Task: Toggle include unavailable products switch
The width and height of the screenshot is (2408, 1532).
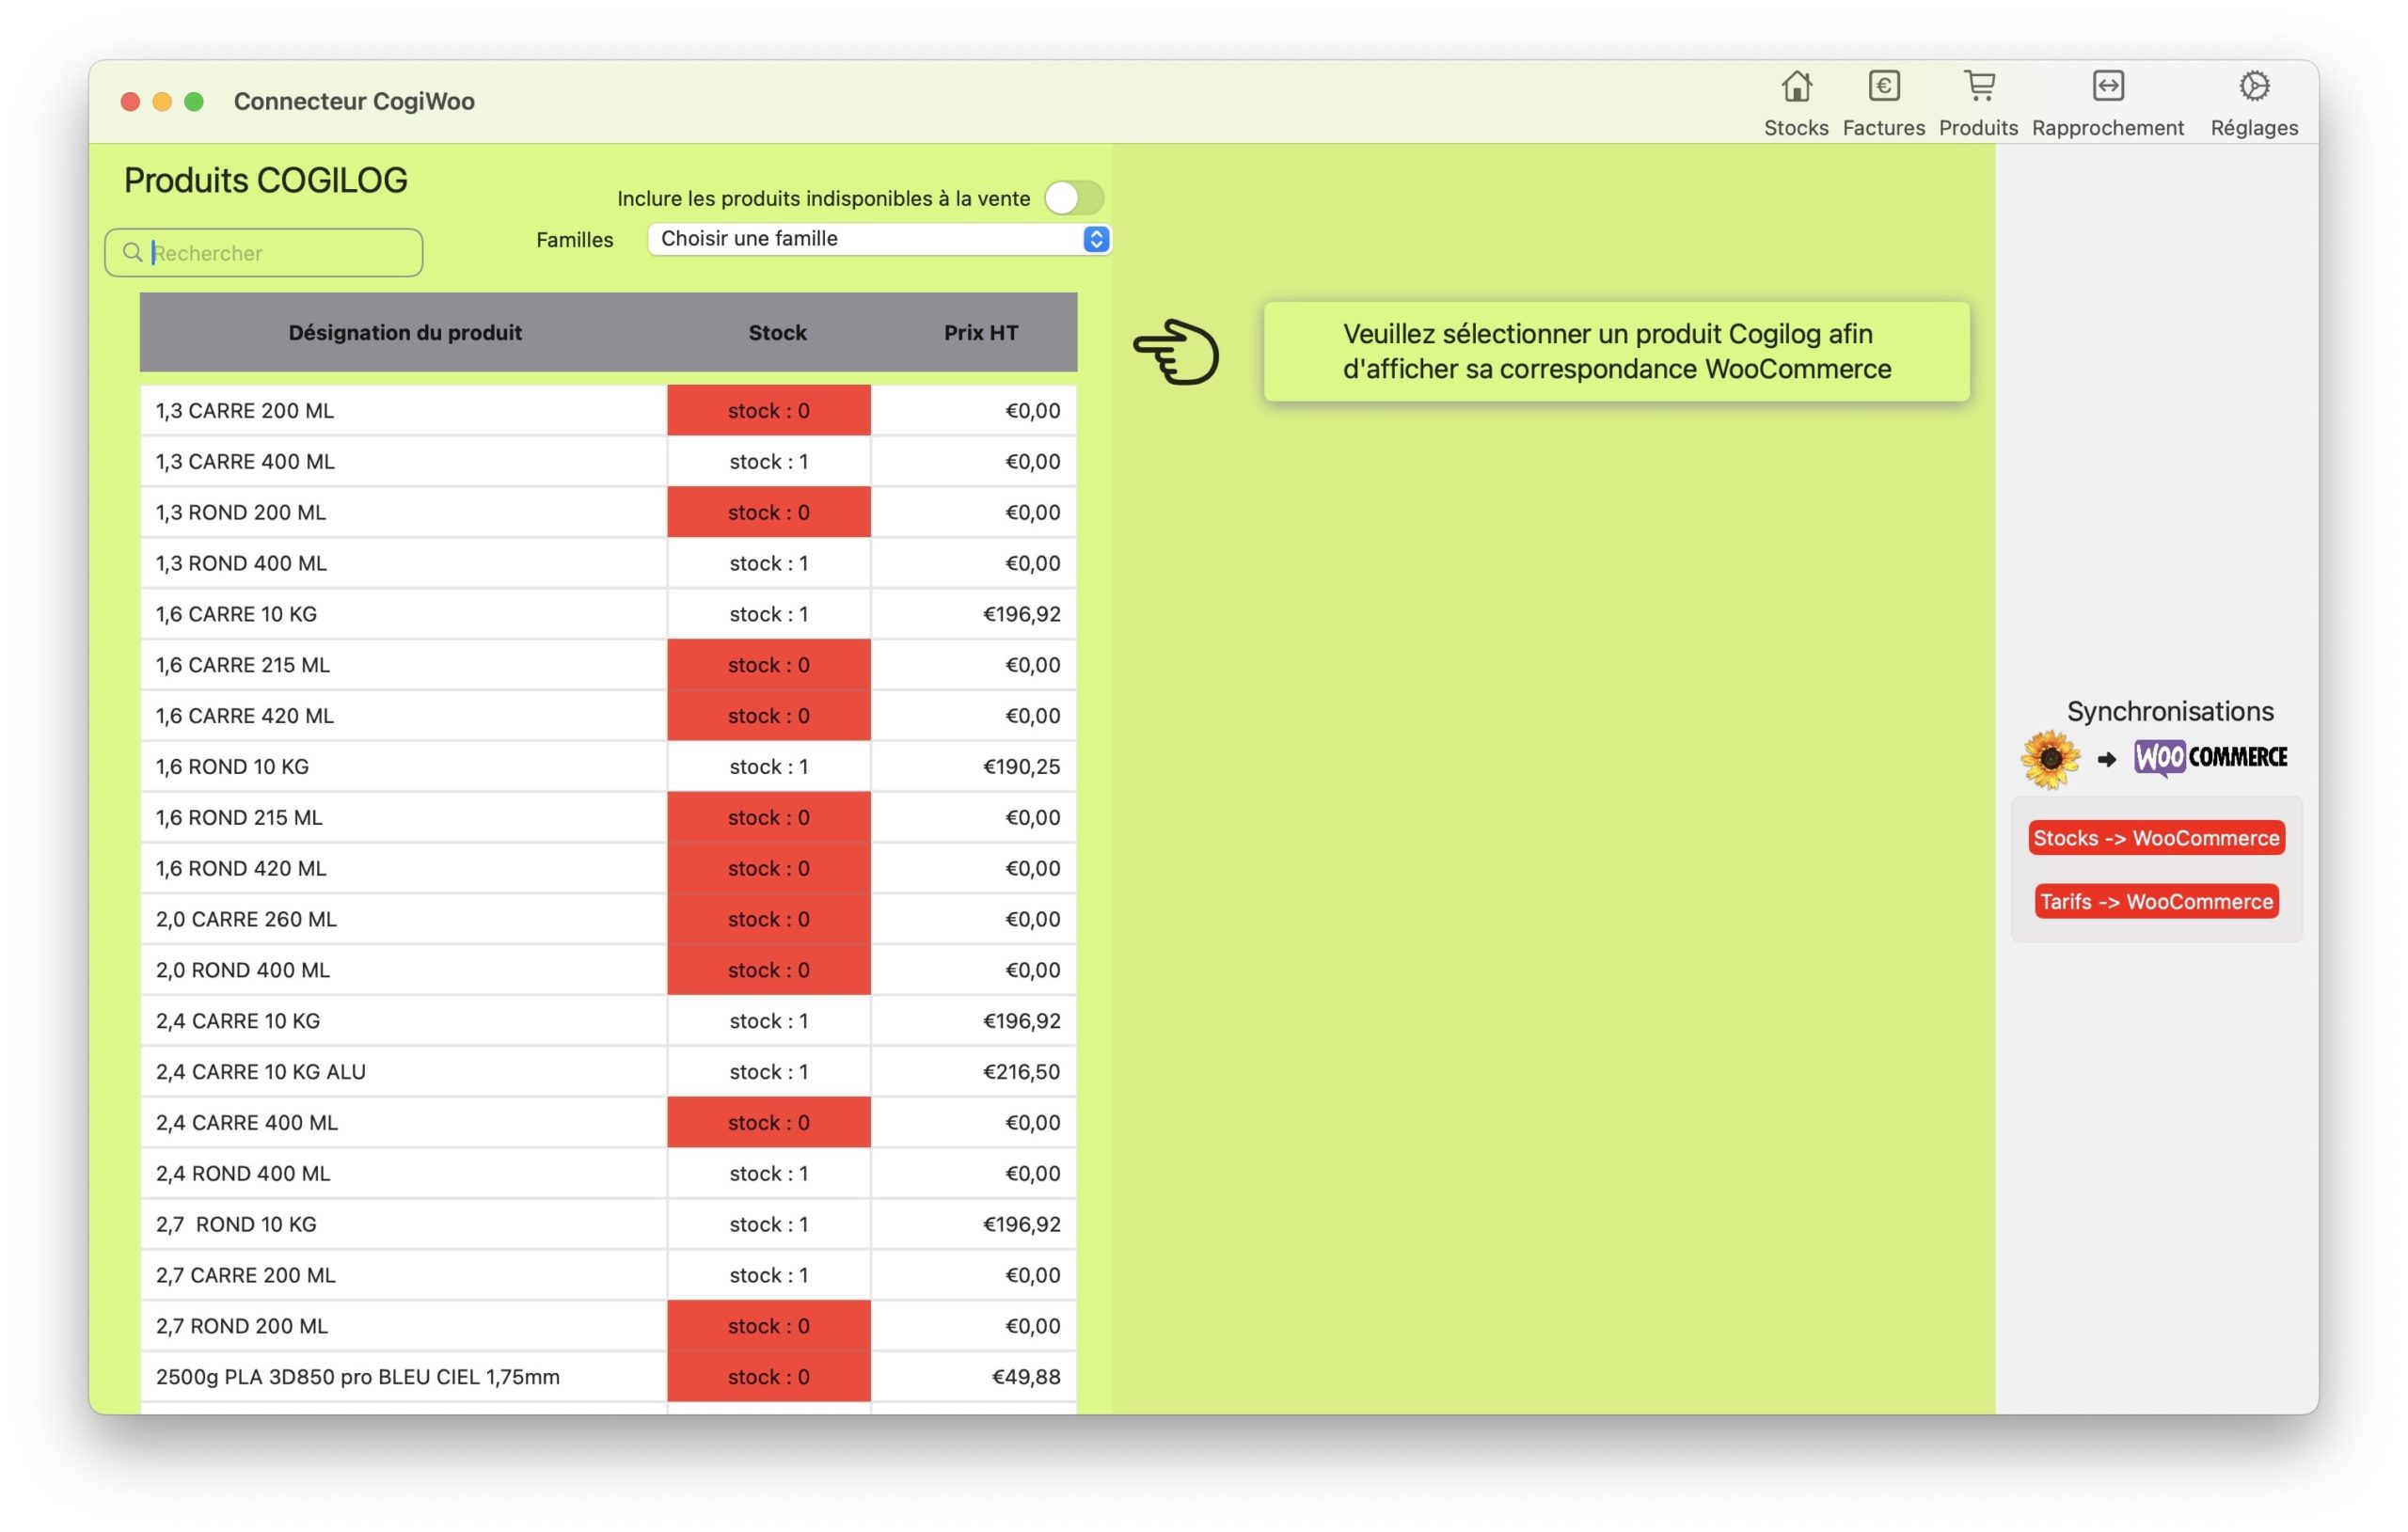Action: tap(1073, 198)
